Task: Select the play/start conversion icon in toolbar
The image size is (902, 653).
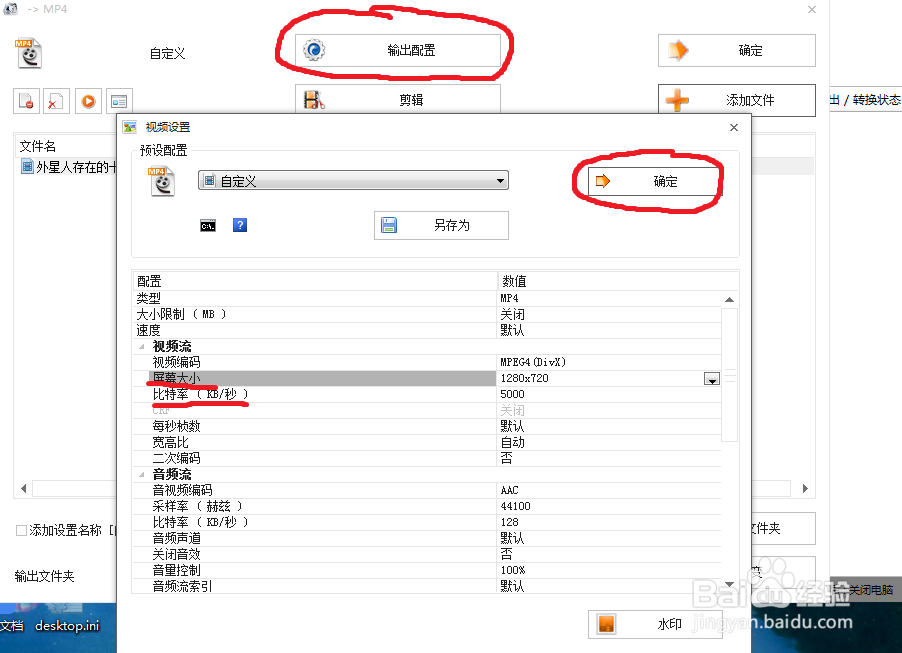Action: click(x=88, y=101)
